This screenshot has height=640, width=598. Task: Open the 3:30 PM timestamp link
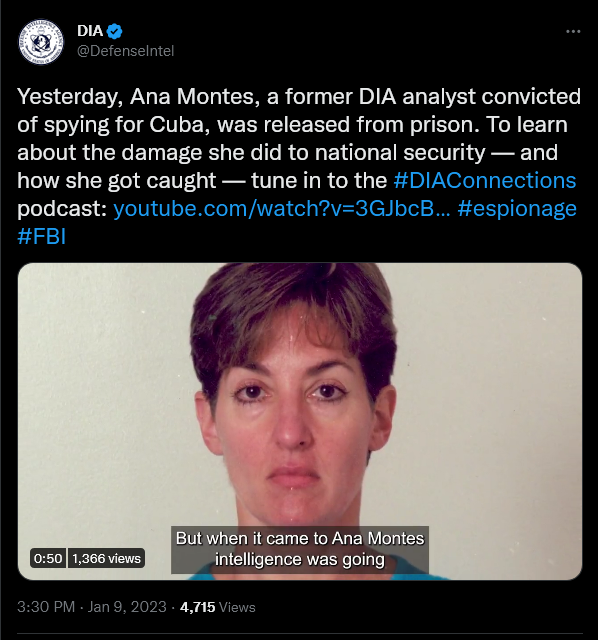click(x=46, y=607)
